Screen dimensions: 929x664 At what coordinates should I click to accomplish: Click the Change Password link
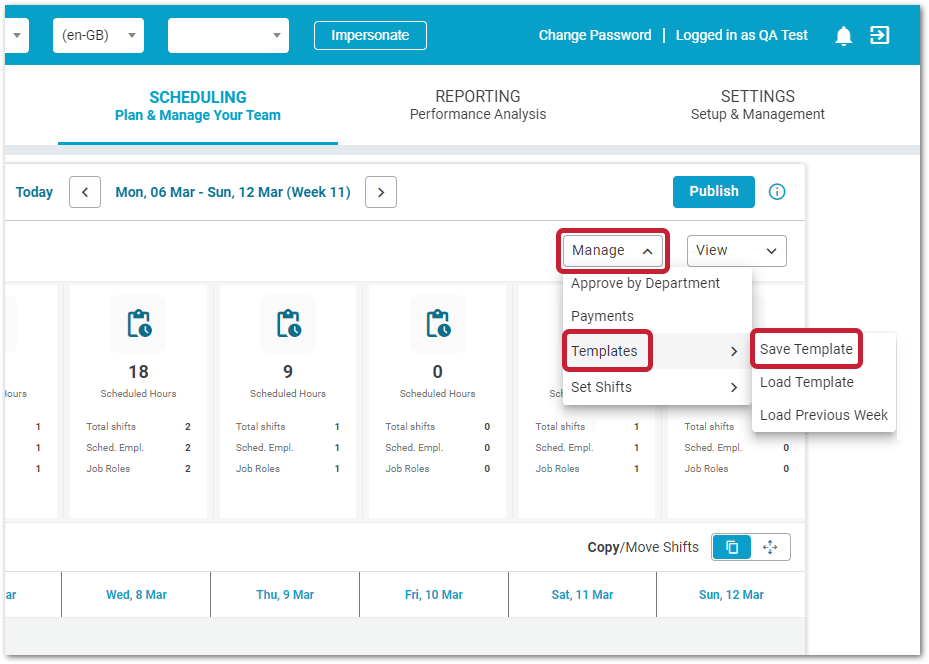tap(594, 36)
